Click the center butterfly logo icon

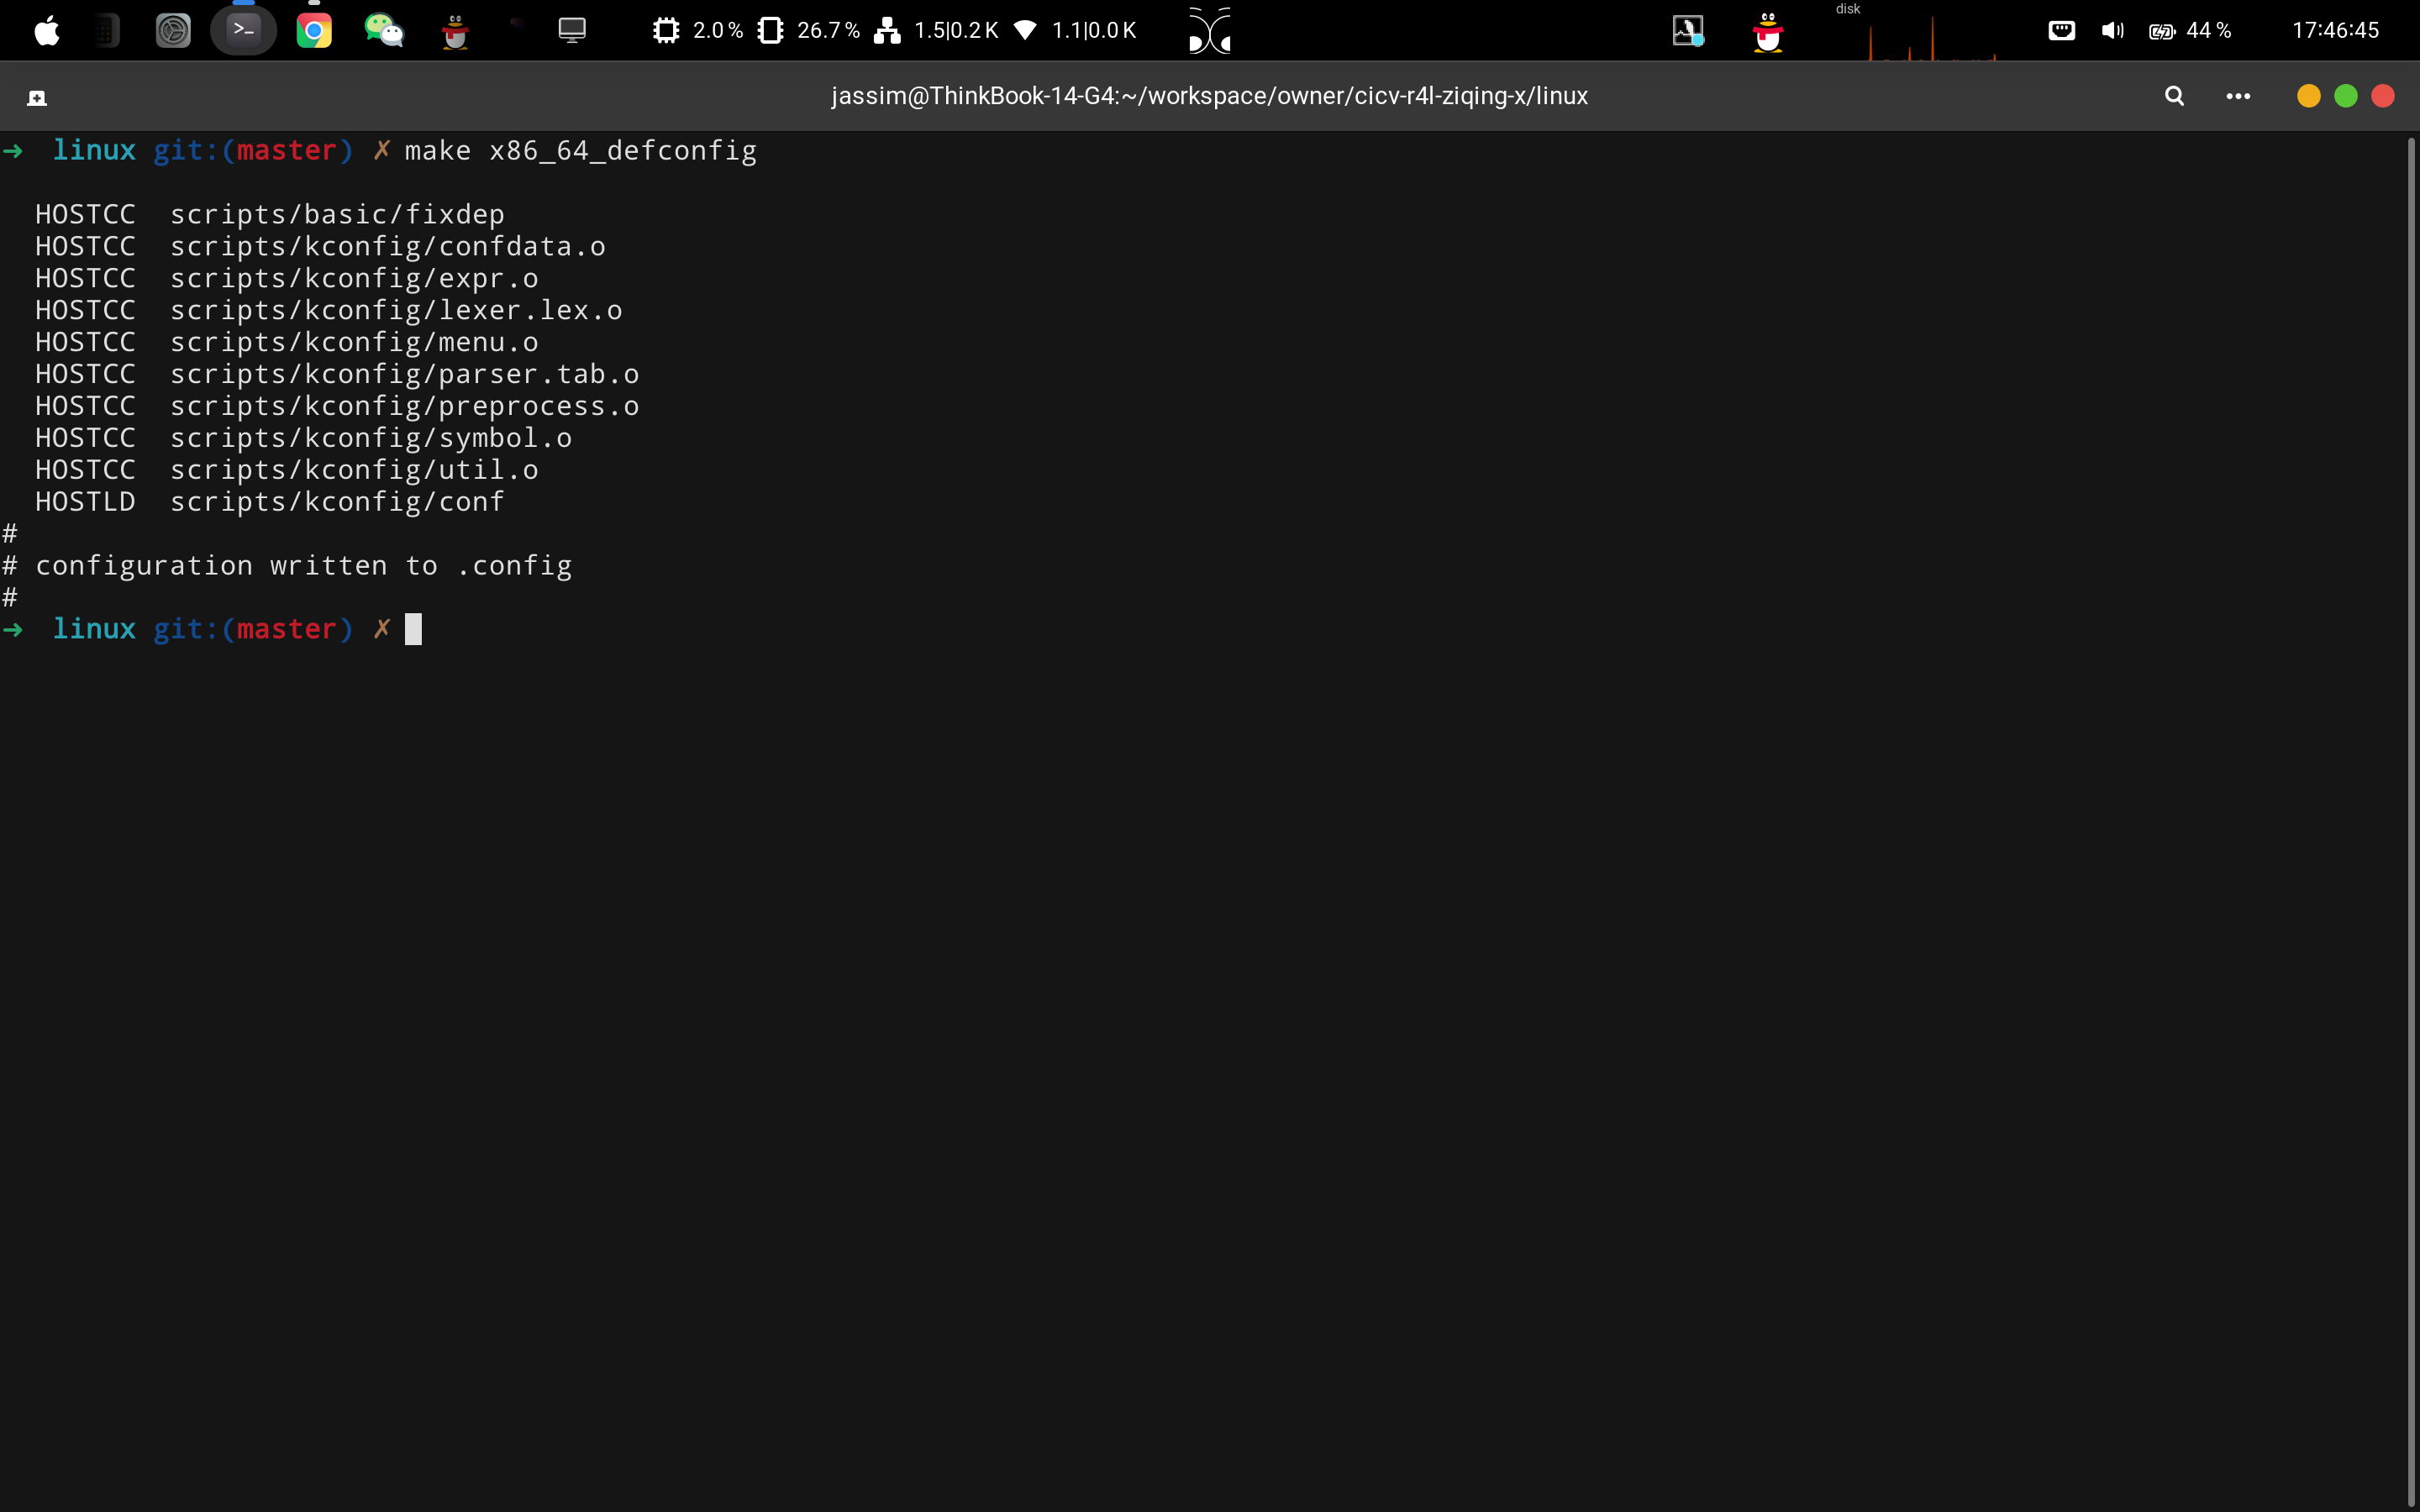[1210, 30]
